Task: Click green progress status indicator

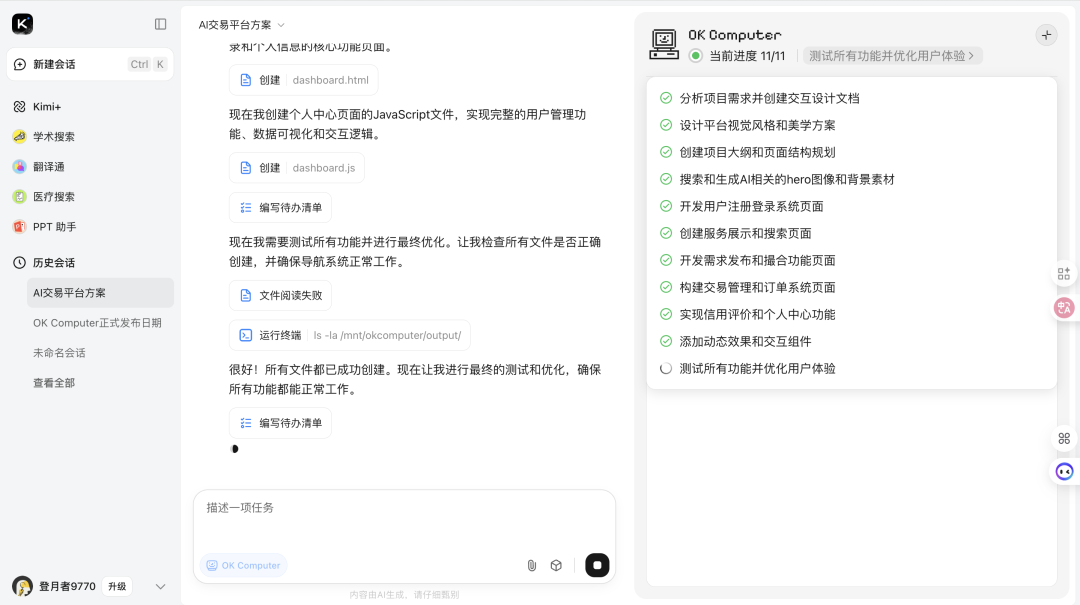Action: (696, 56)
